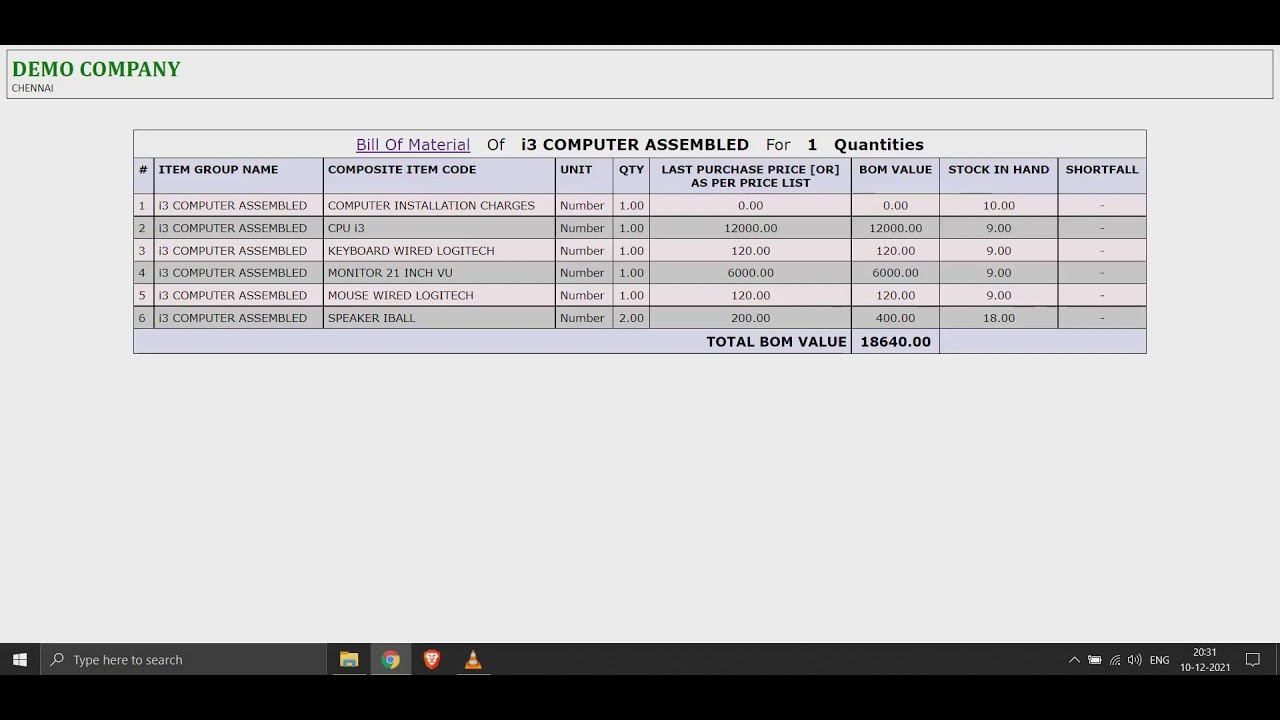Open the network connection icon
The width and height of the screenshot is (1280, 720).
pyautogui.click(x=1115, y=660)
